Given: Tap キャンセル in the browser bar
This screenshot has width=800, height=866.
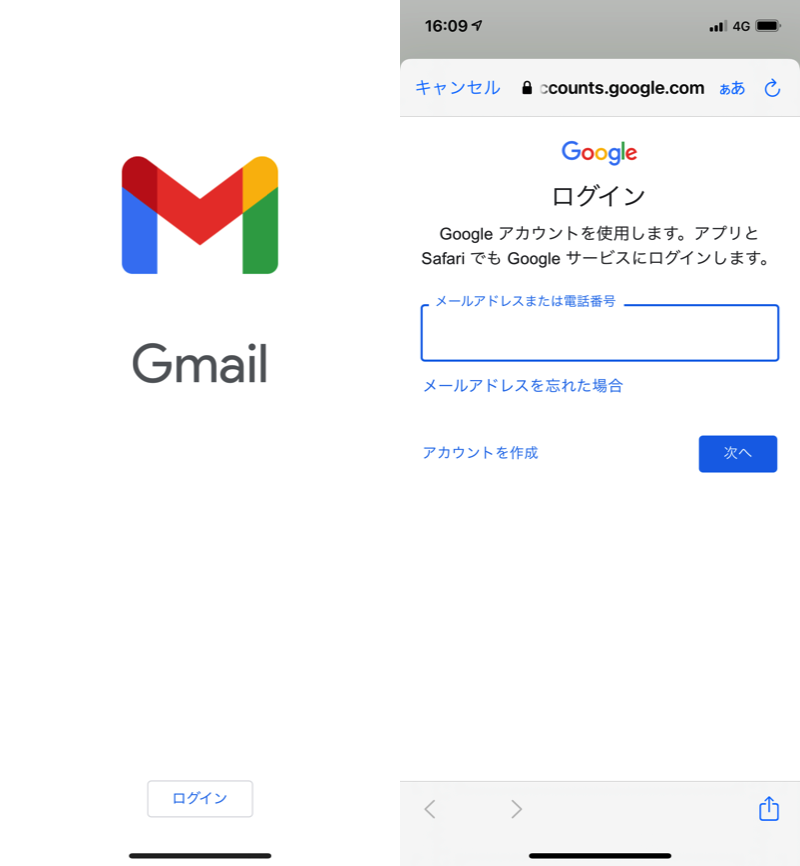Looking at the screenshot, I should tap(457, 88).
